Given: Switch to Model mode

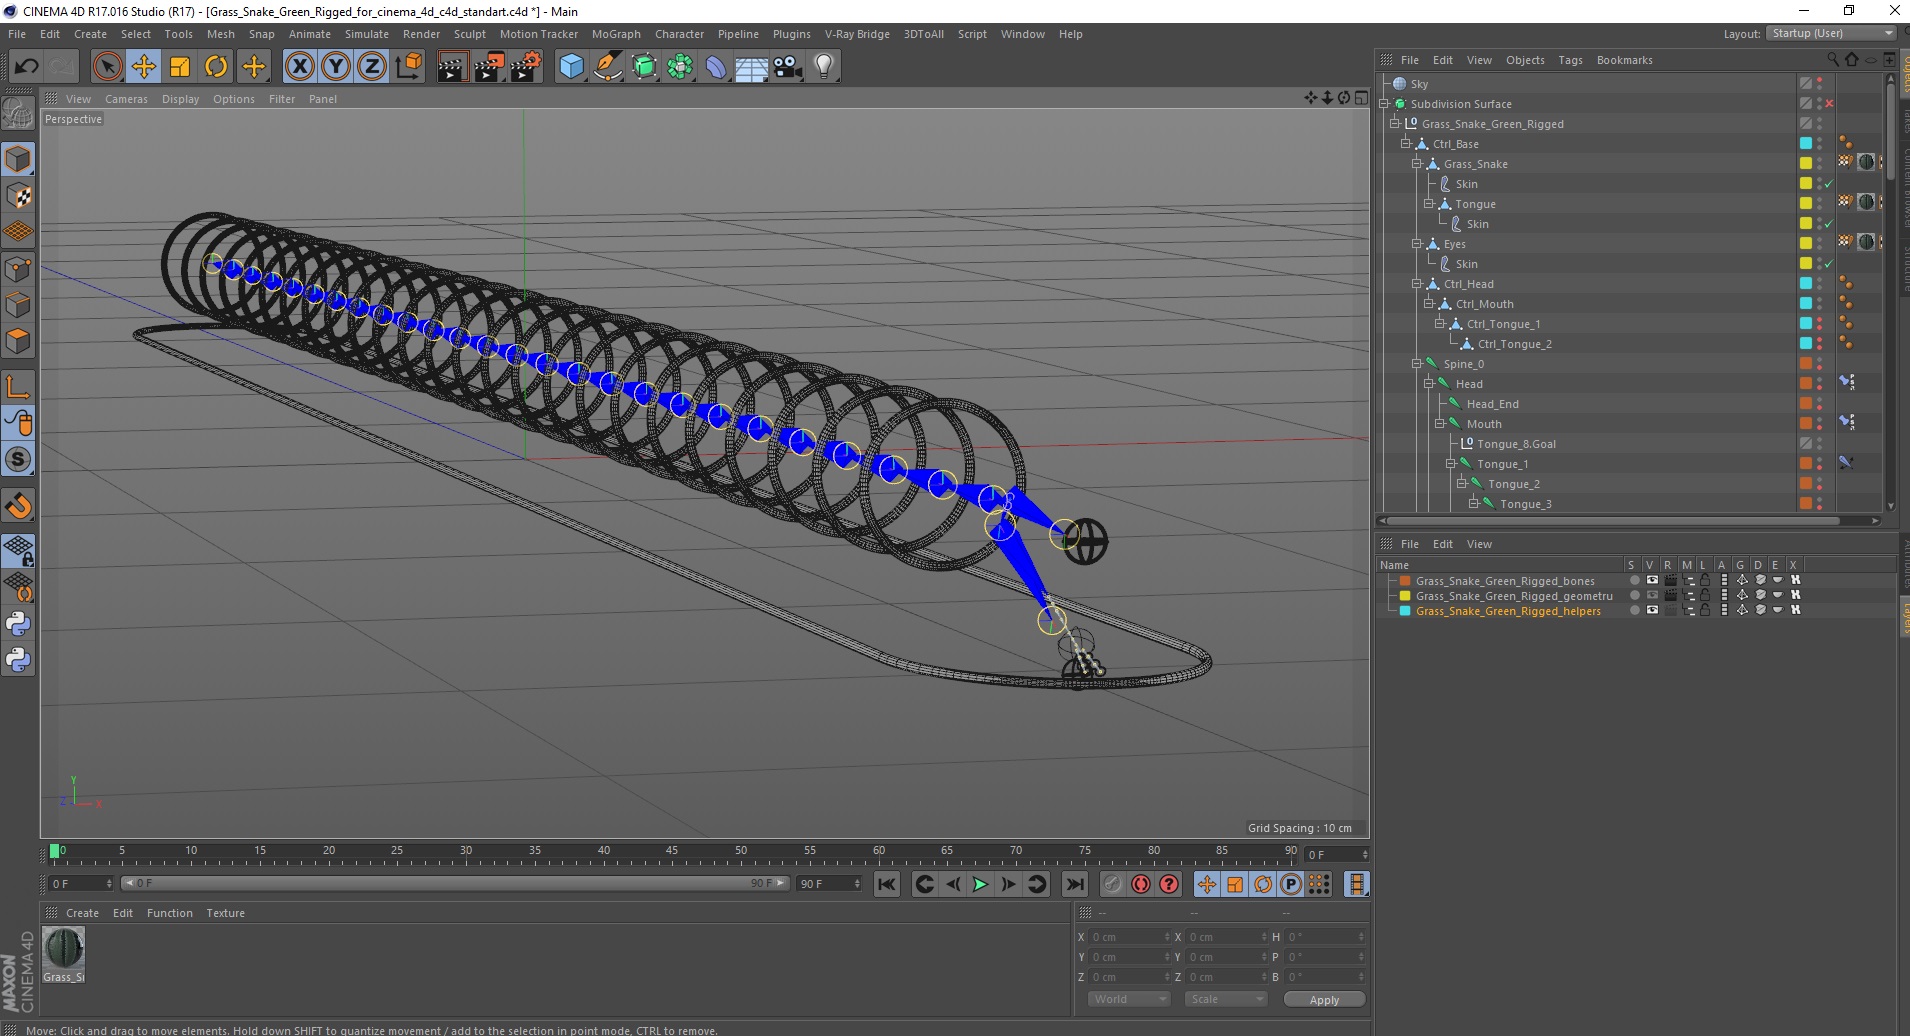Looking at the screenshot, I should [18, 159].
